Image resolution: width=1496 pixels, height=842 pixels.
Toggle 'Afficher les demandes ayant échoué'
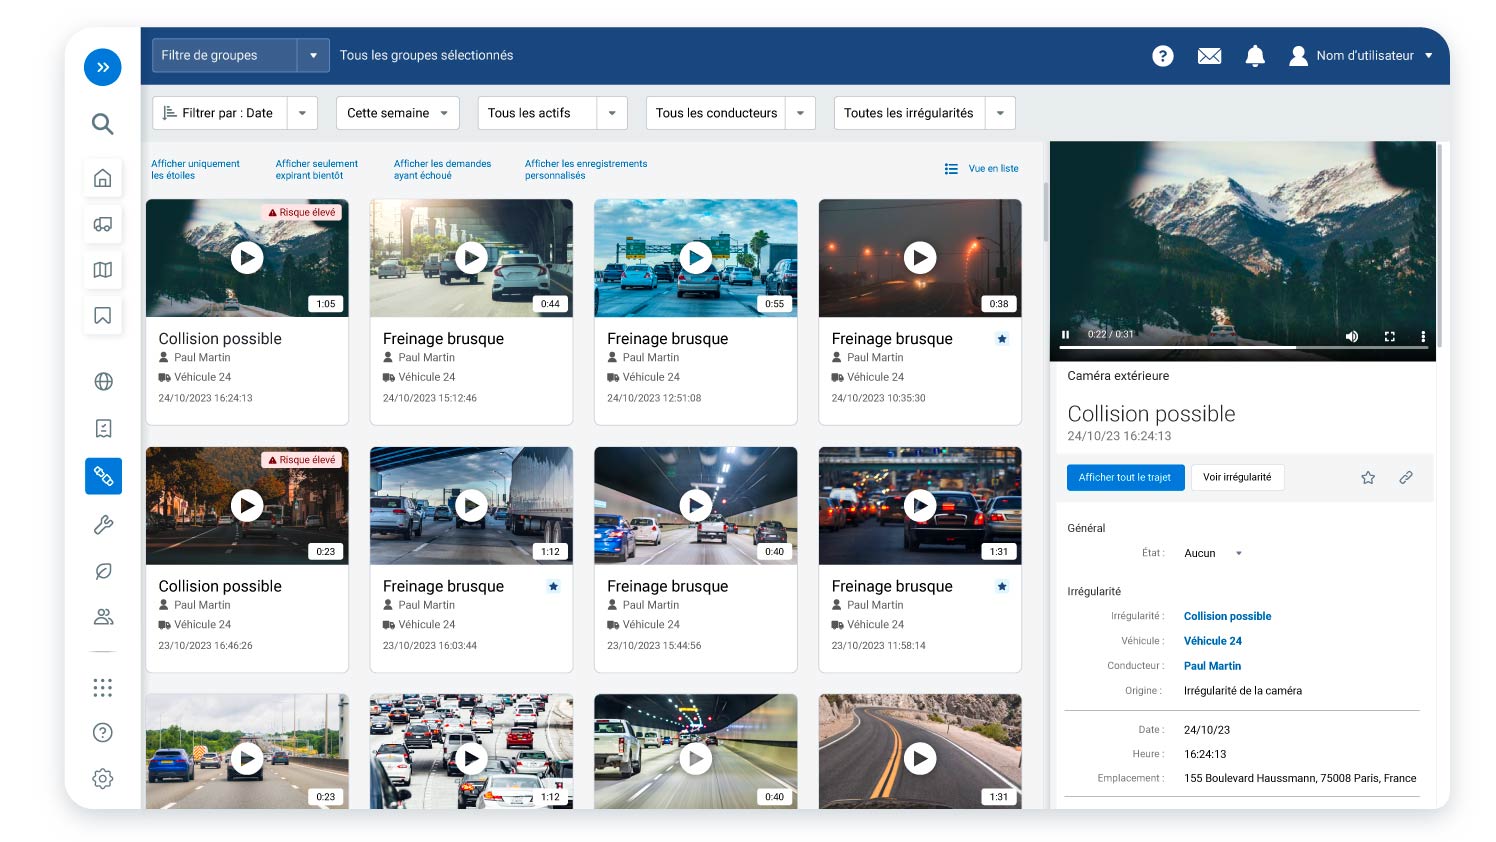442,169
